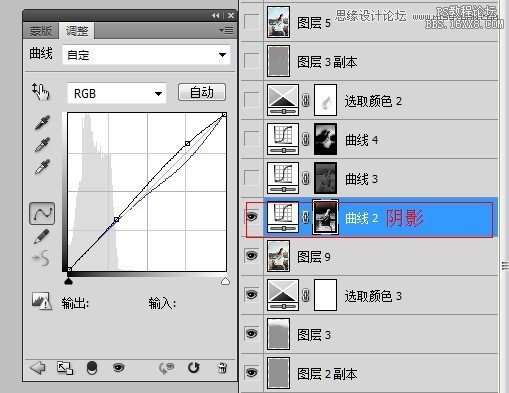Select the lower middle curve control point
Viewport: 509px width, 393px height.
[x=116, y=219]
